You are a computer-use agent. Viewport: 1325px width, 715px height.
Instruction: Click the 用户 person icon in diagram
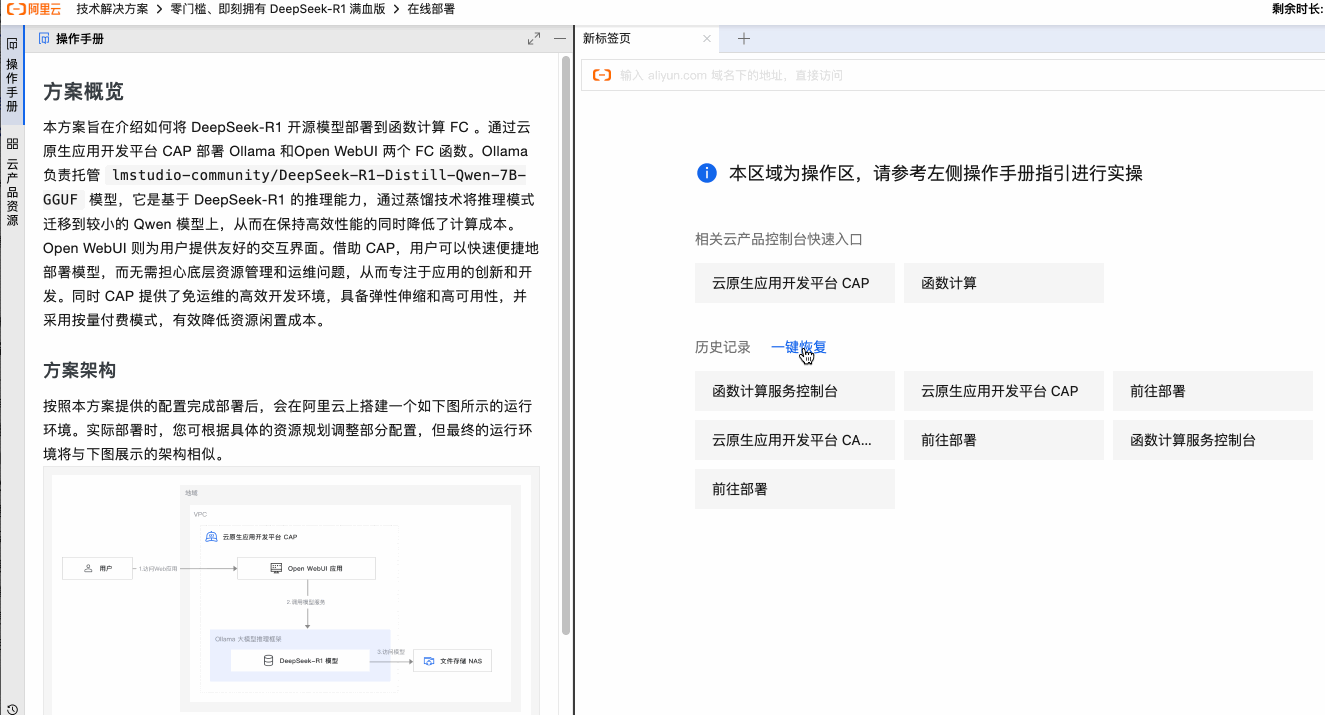[89, 568]
